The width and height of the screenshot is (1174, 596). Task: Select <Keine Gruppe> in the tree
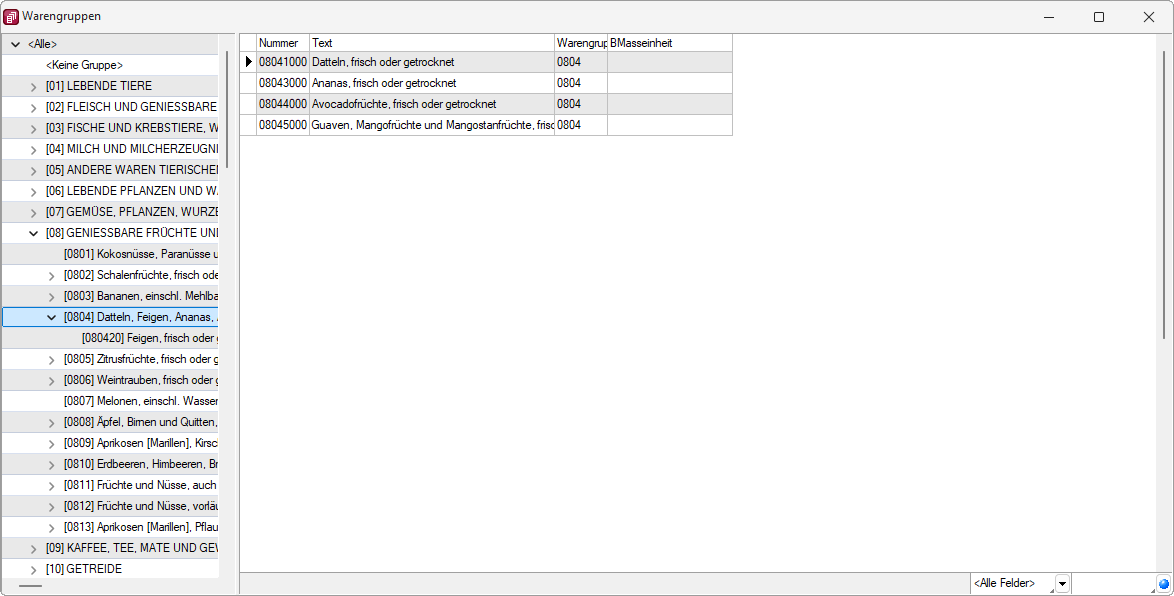click(84, 65)
